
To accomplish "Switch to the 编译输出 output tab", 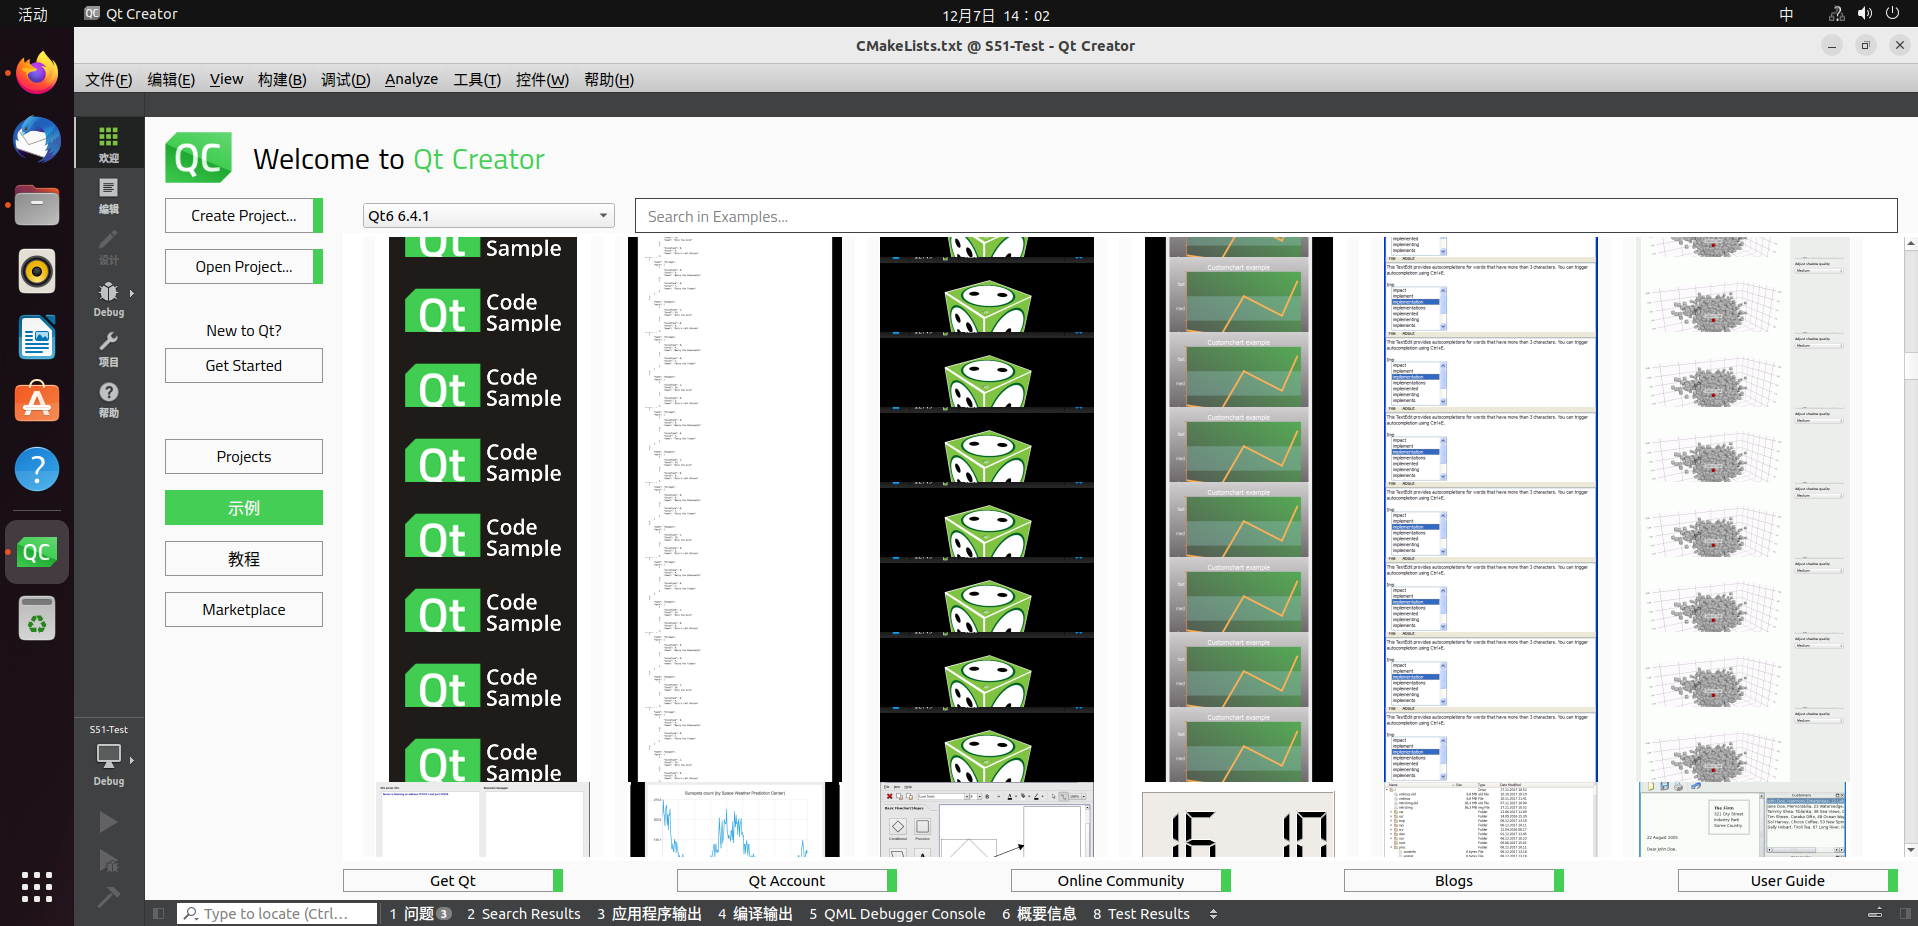I will tap(755, 914).
